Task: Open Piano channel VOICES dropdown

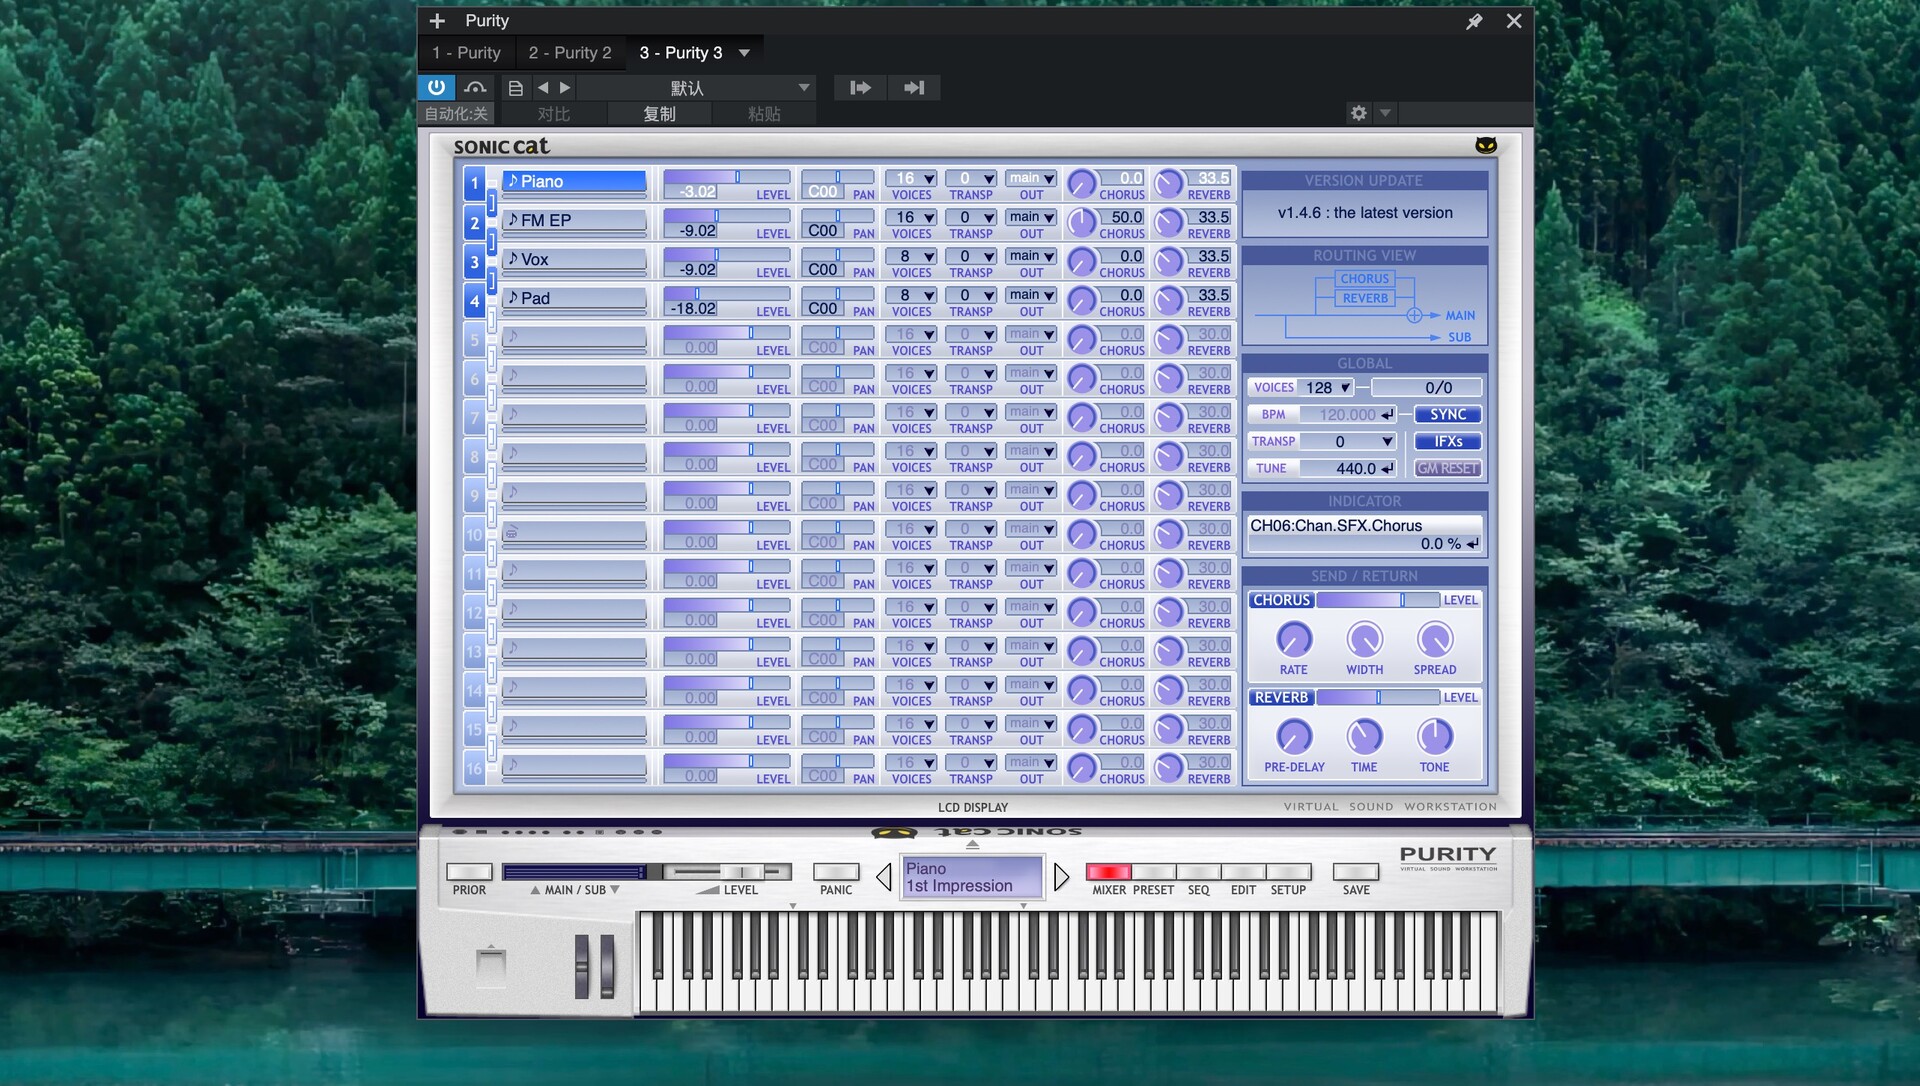Action: click(911, 178)
